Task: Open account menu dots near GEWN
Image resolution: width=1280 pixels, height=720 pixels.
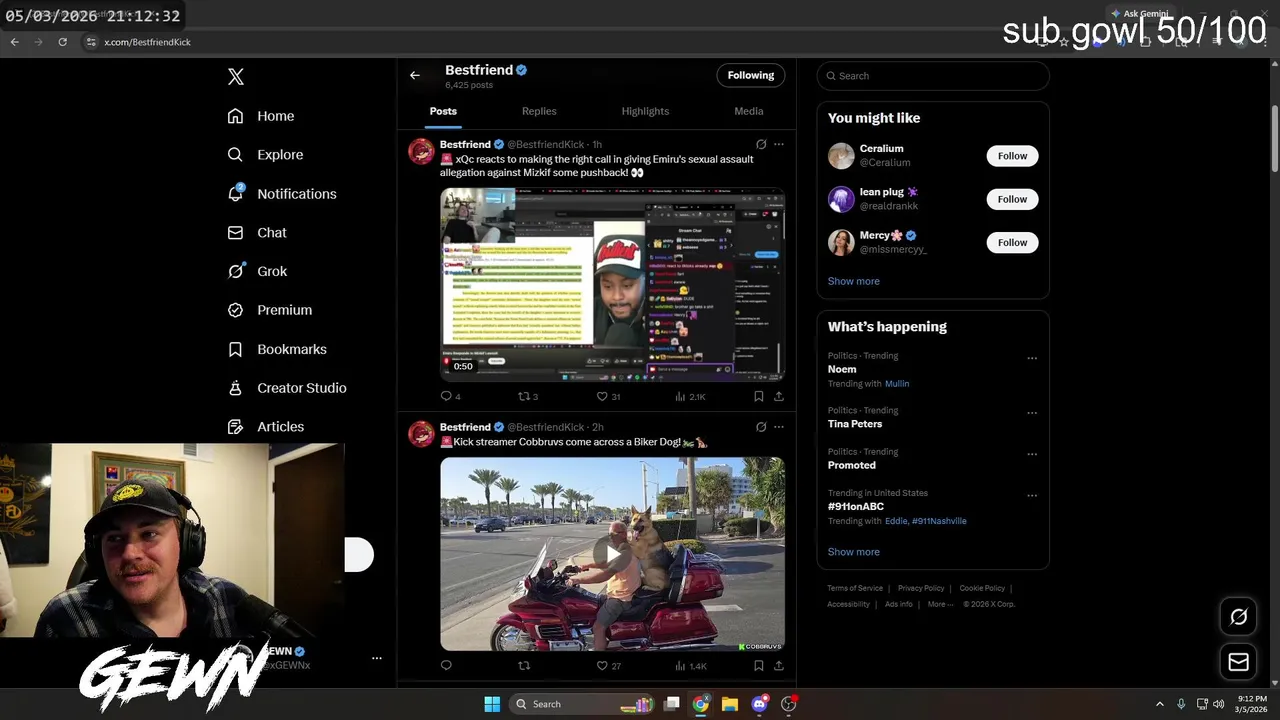Action: click(377, 658)
